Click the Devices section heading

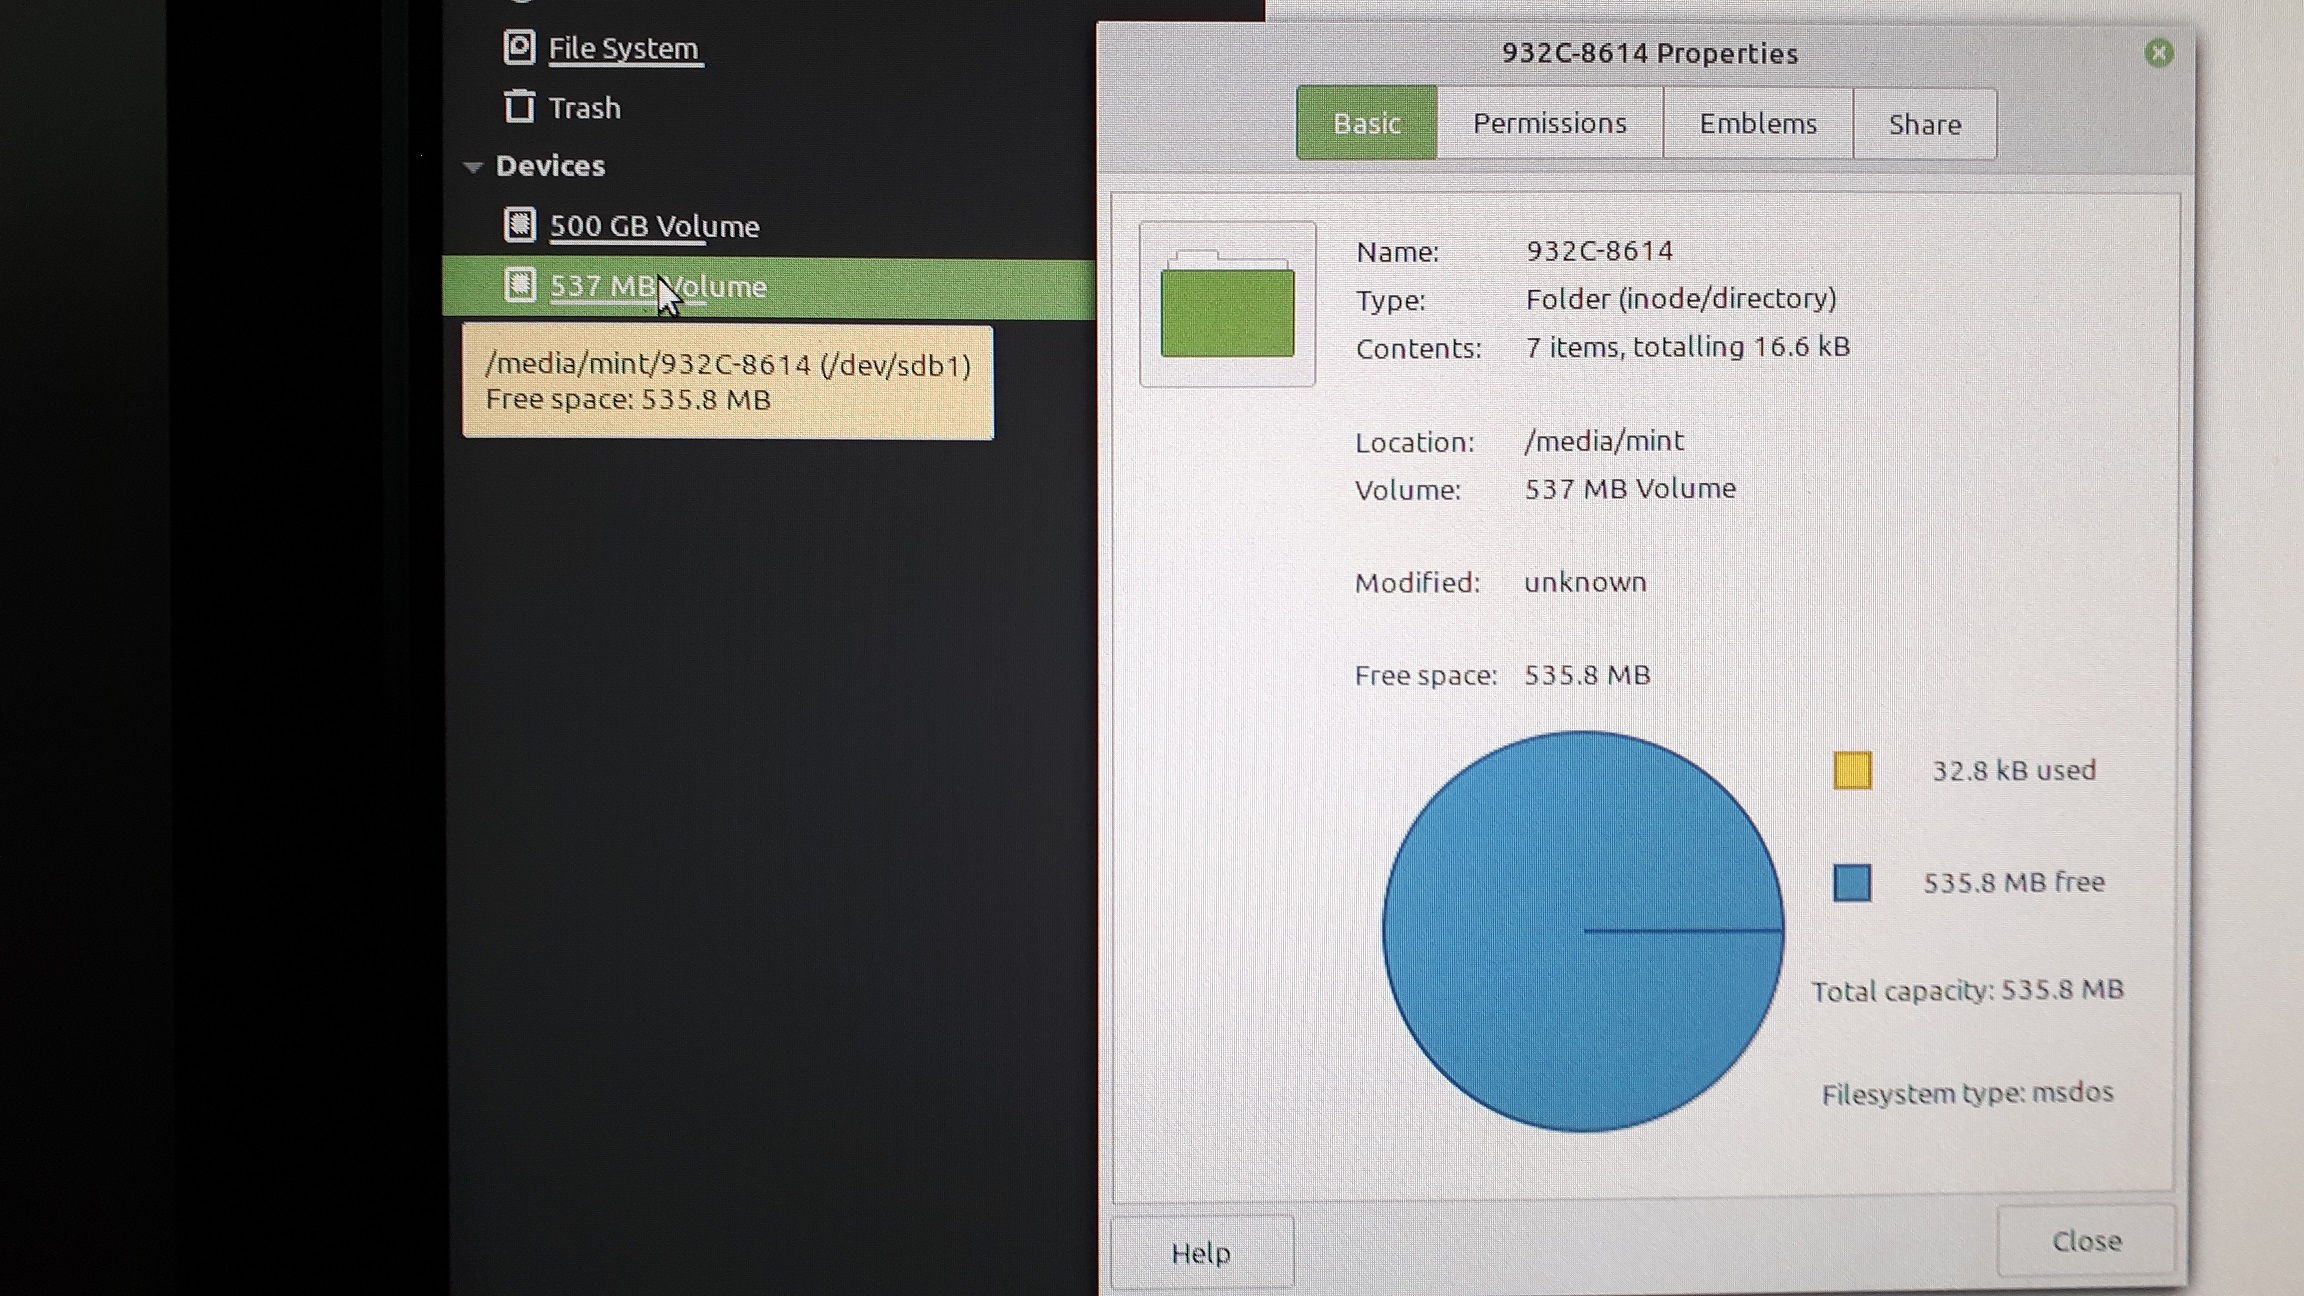click(550, 165)
